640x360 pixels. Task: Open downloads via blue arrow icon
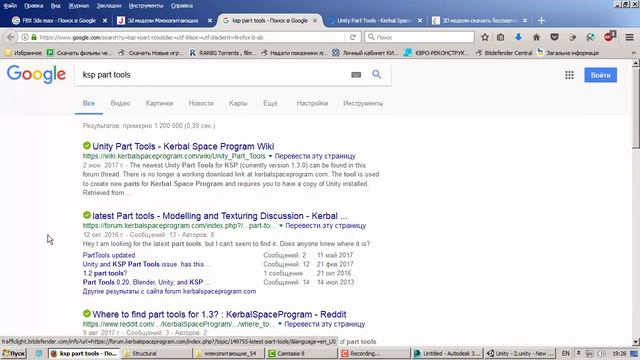[518, 37]
